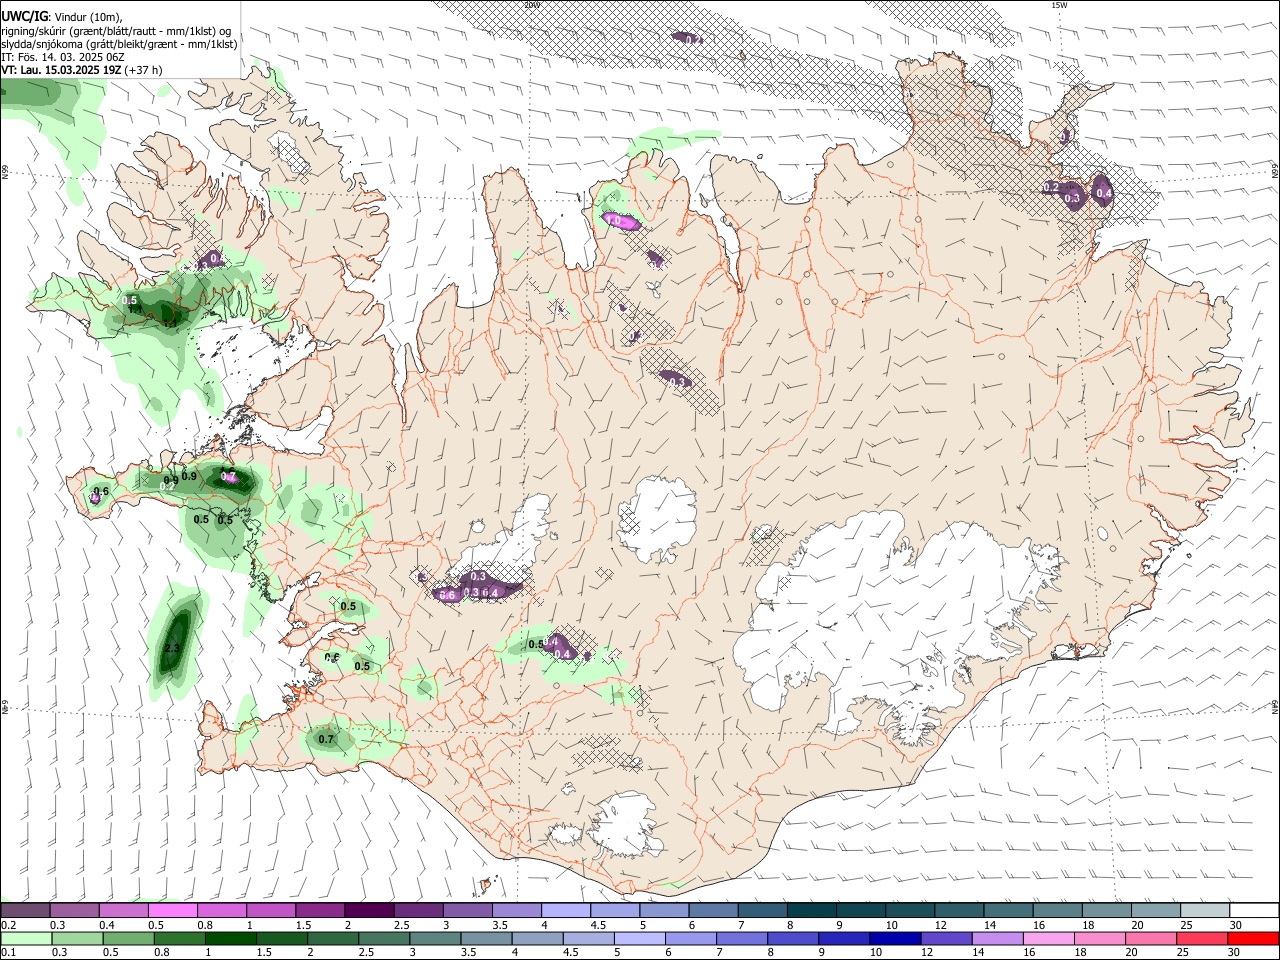
Task: Click the darkest green 1–1.5 swatch in bottom legend row
Action: (x=231, y=938)
